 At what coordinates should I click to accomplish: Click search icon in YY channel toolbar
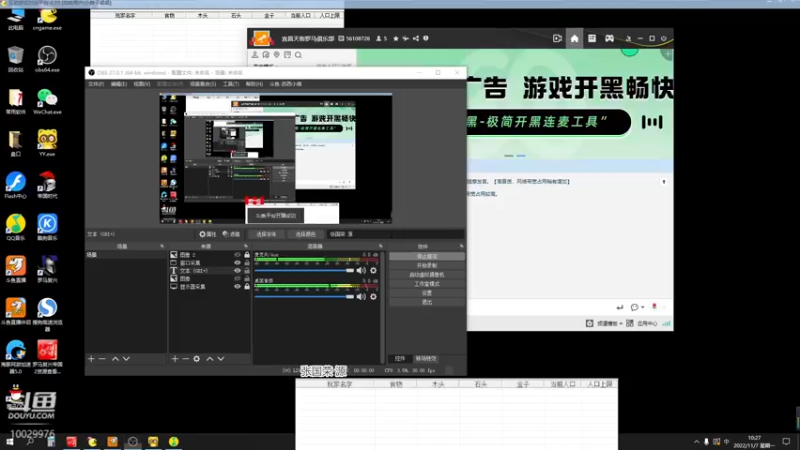(x=298, y=55)
